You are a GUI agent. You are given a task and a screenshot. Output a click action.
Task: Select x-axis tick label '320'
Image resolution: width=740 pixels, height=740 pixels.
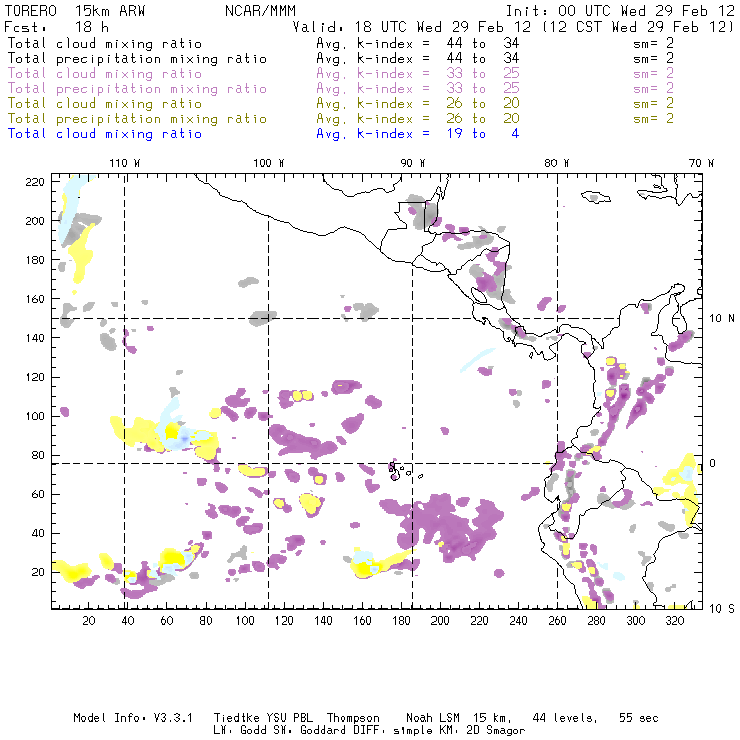[674, 621]
